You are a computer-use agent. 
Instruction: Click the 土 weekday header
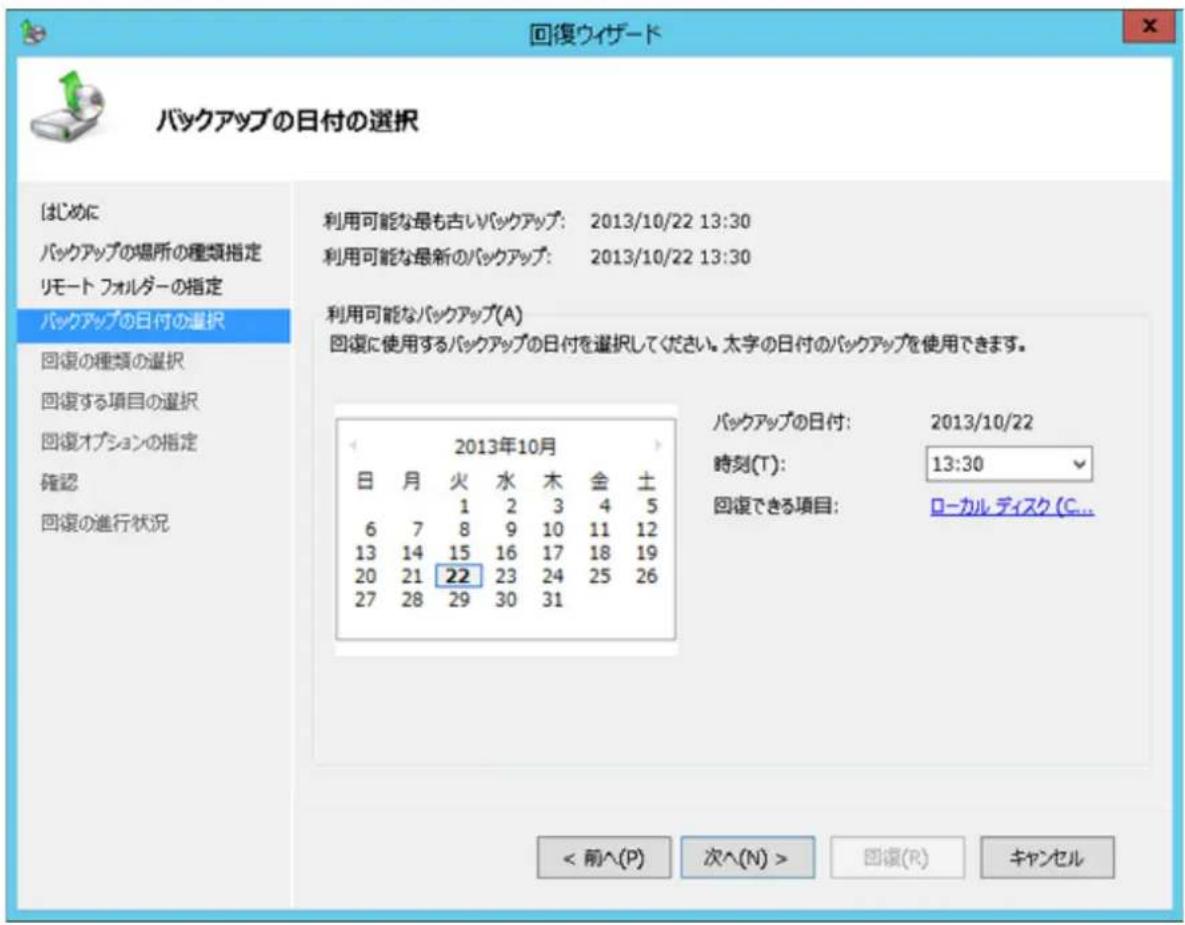tap(646, 481)
